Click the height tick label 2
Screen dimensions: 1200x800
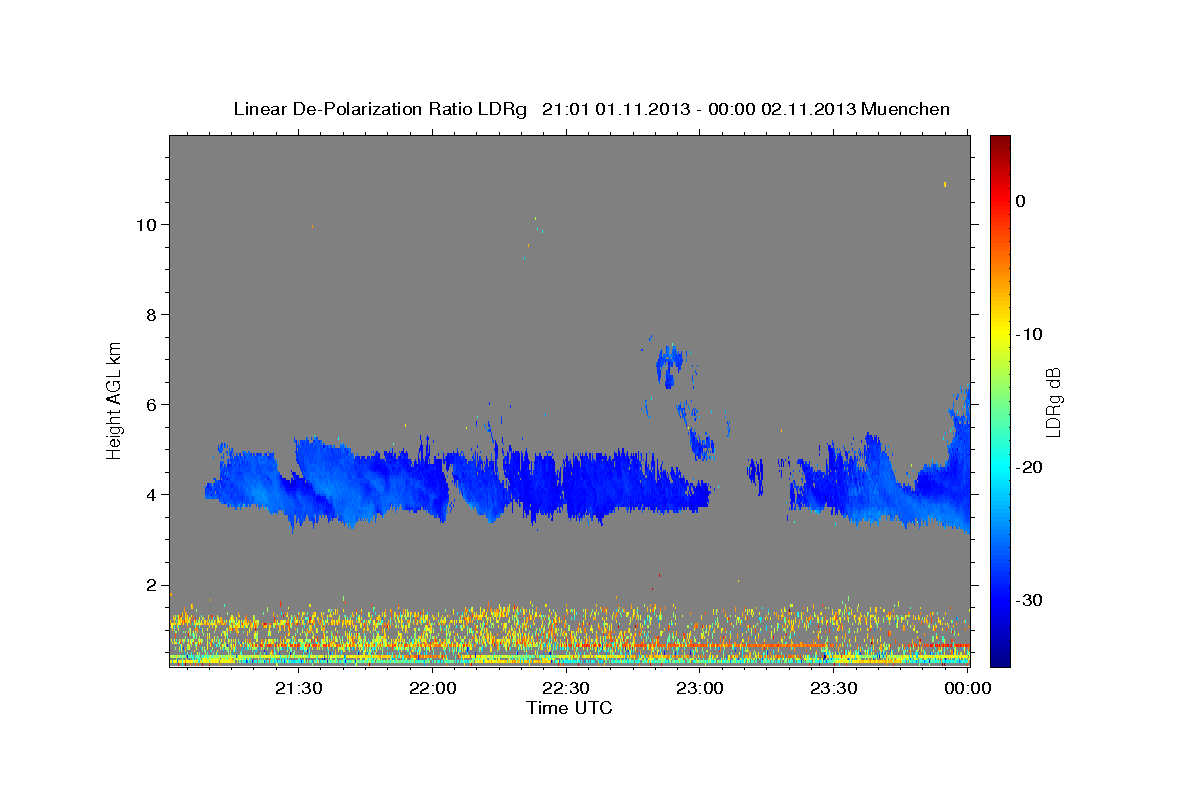pyautogui.click(x=152, y=585)
